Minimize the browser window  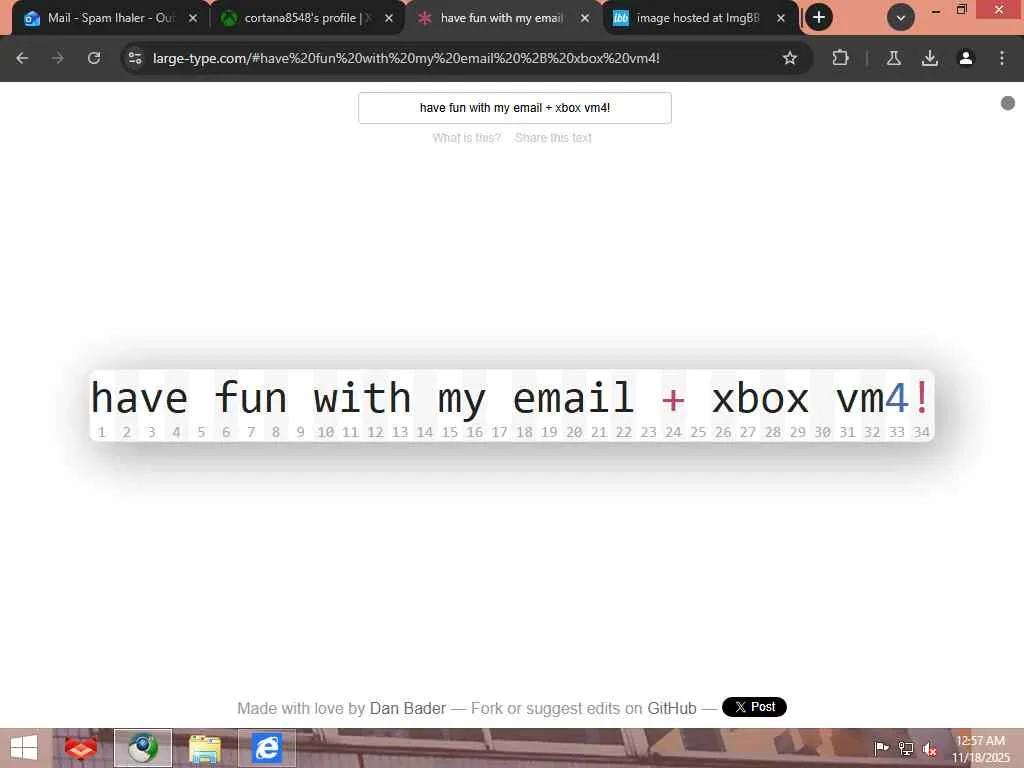click(936, 10)
